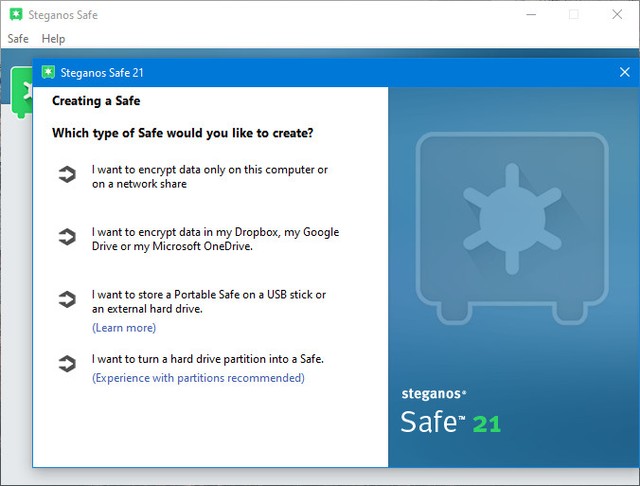Select store Portable Safe on USB stick
Viewport: 640px width, 486px height.
pos(208,301)
